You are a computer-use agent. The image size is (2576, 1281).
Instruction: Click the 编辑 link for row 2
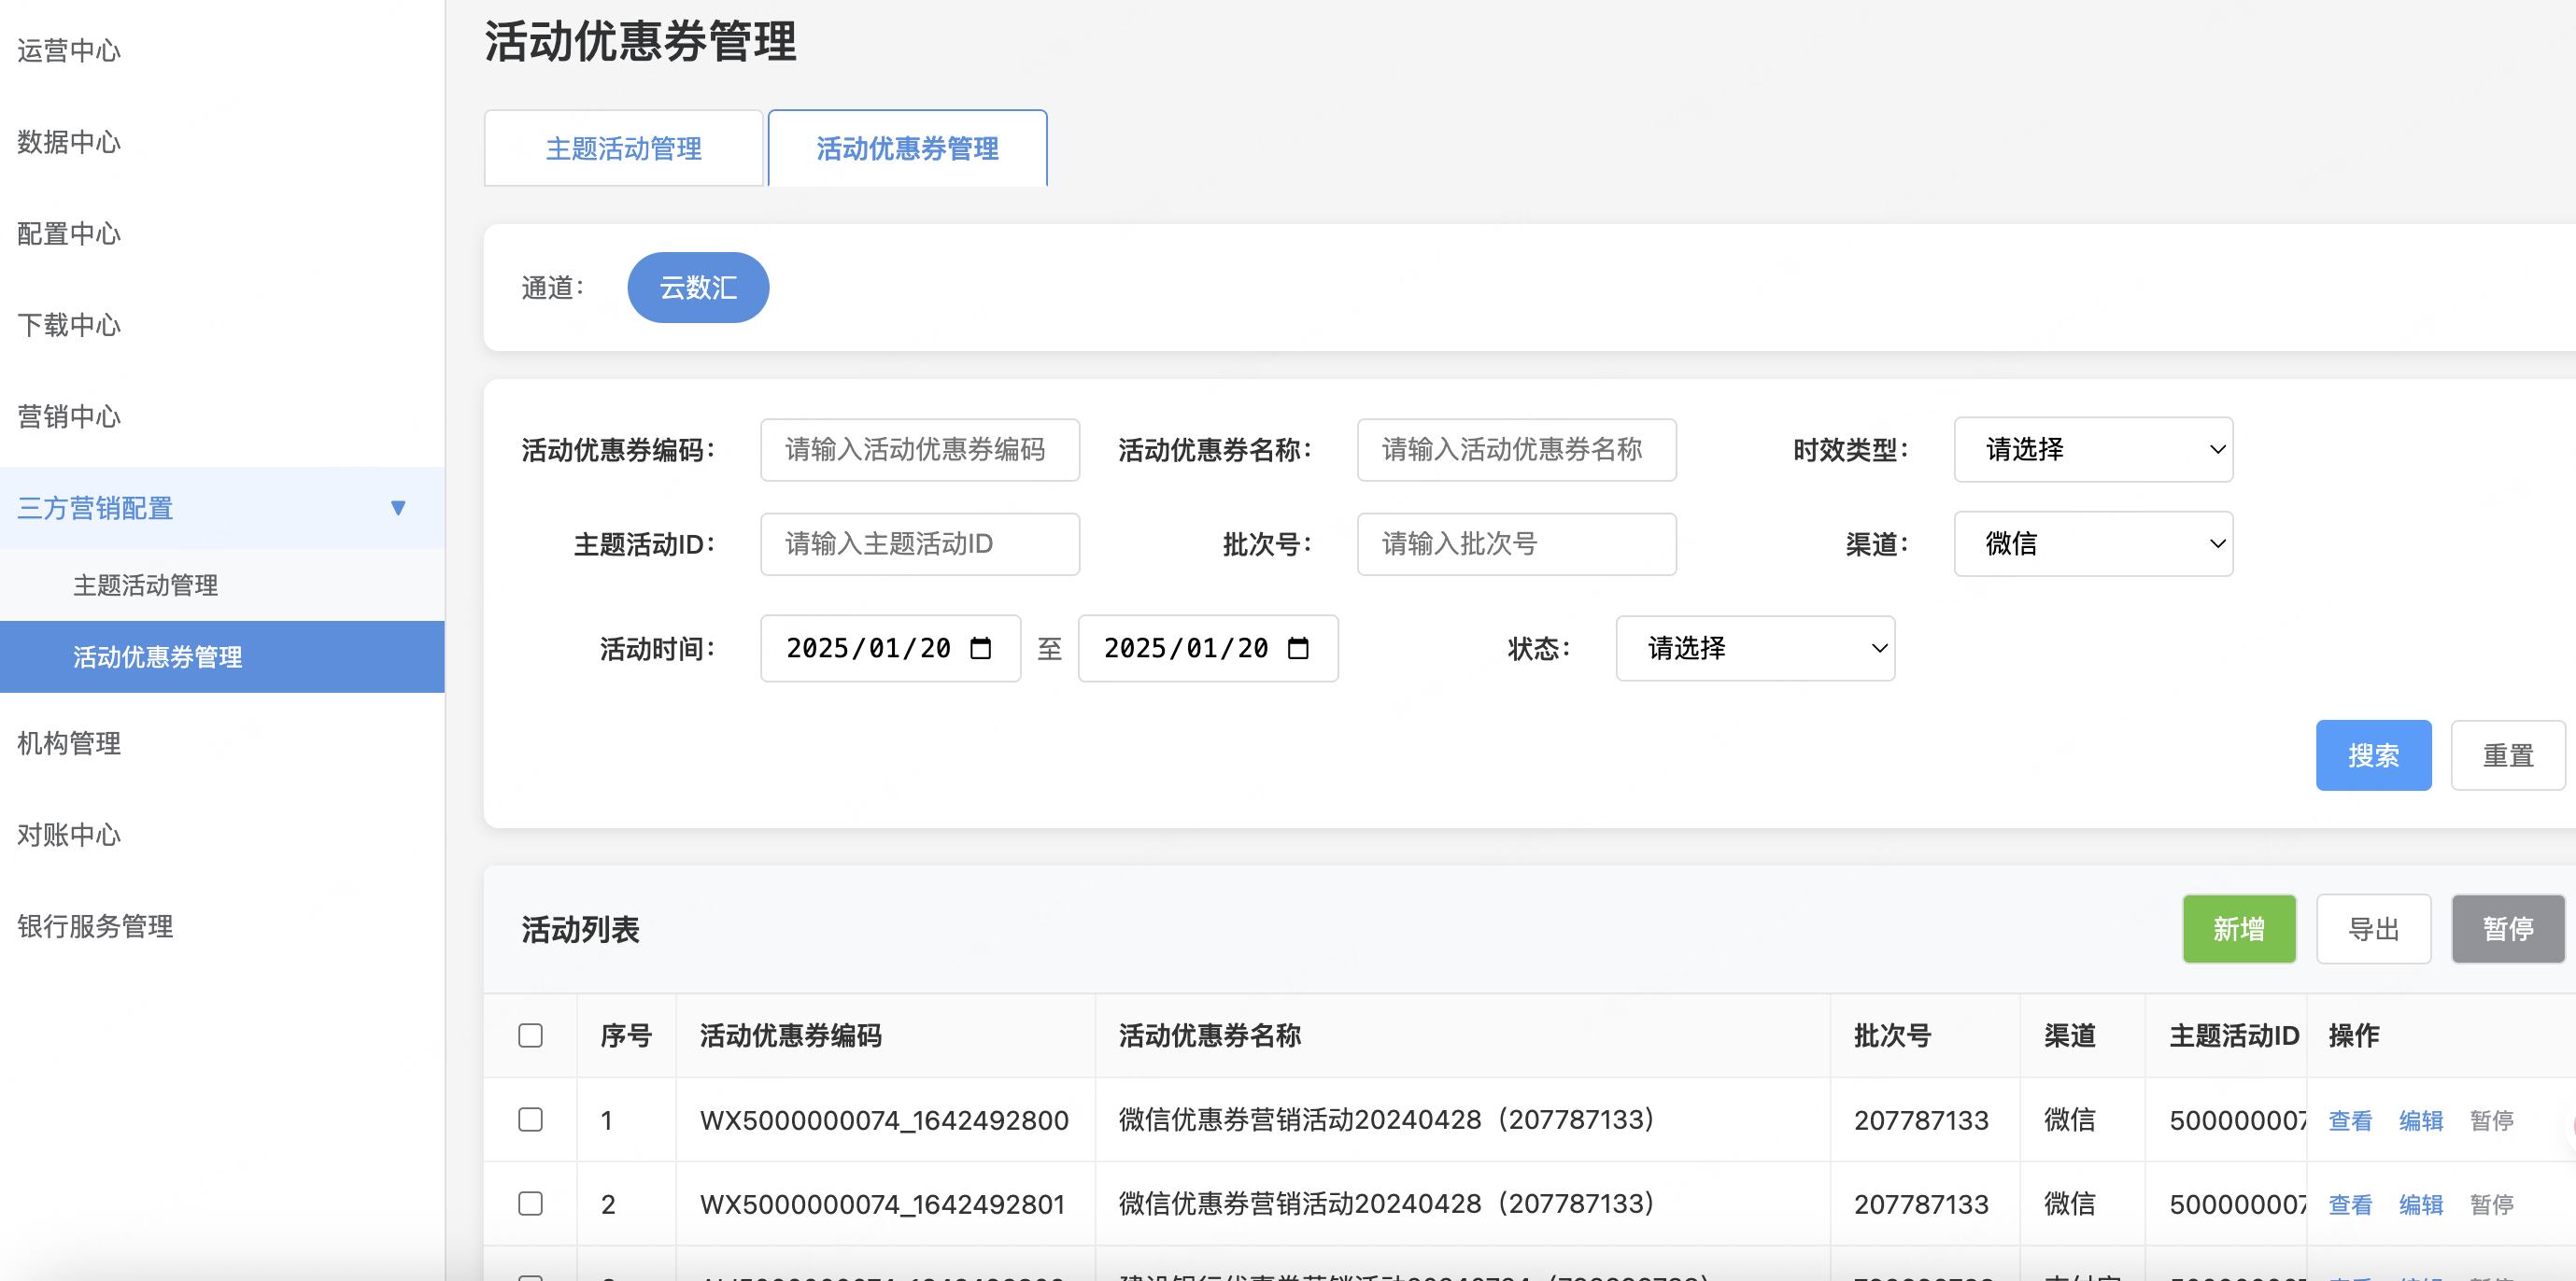click(2420, 1203)
